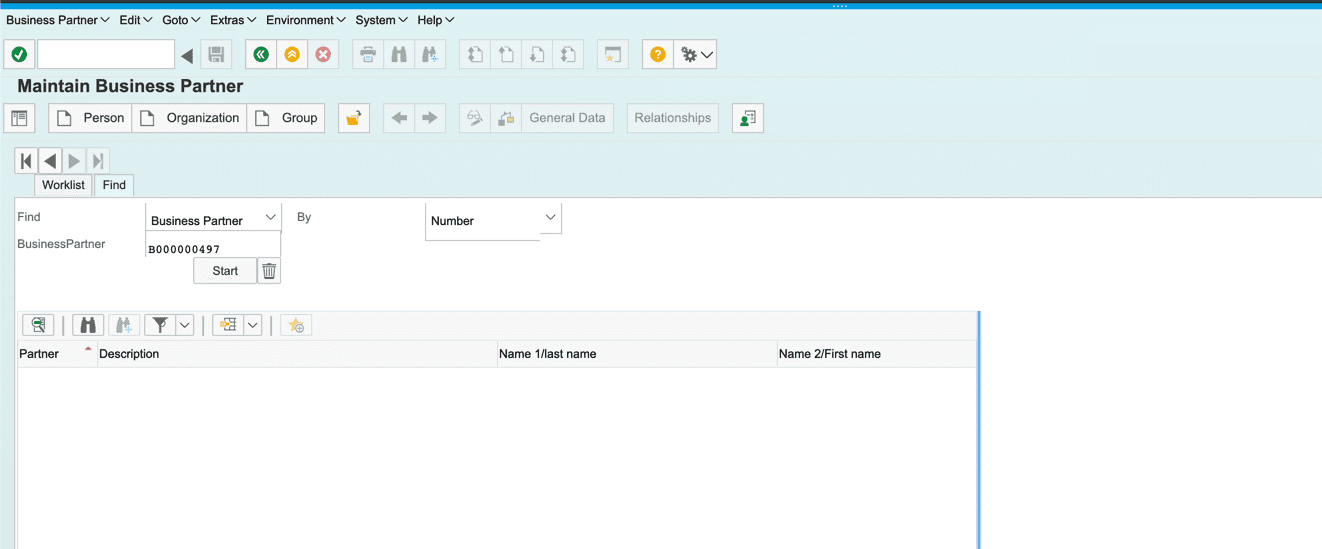Click the New GUI Window icon
The width and height of the screenshot is (1322, 549).
click(x=612, y=54)
